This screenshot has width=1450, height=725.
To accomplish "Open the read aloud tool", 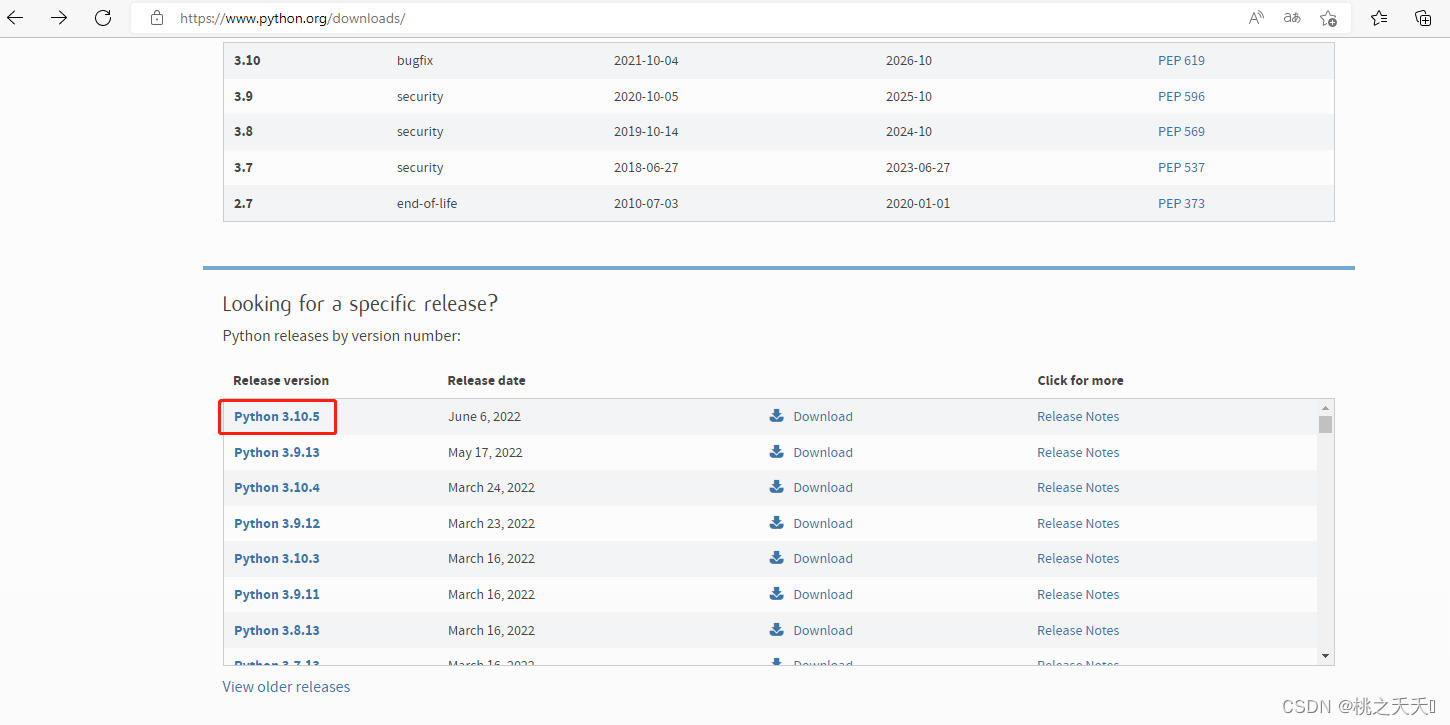I will 1257,18.
